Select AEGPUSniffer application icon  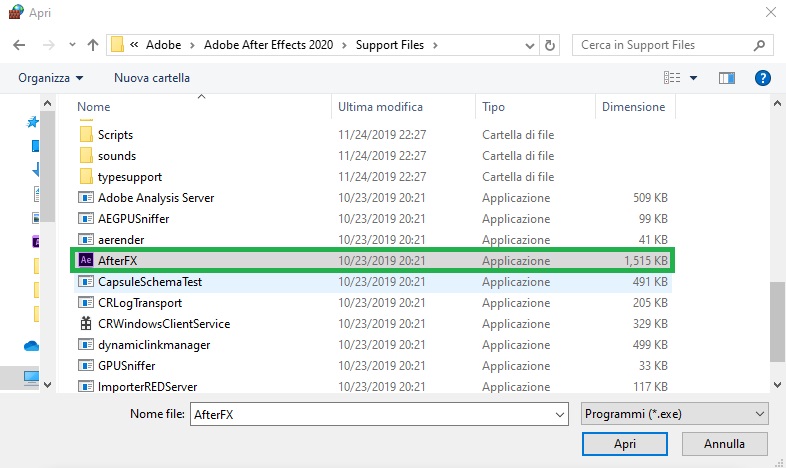click(x=86, y=218)
